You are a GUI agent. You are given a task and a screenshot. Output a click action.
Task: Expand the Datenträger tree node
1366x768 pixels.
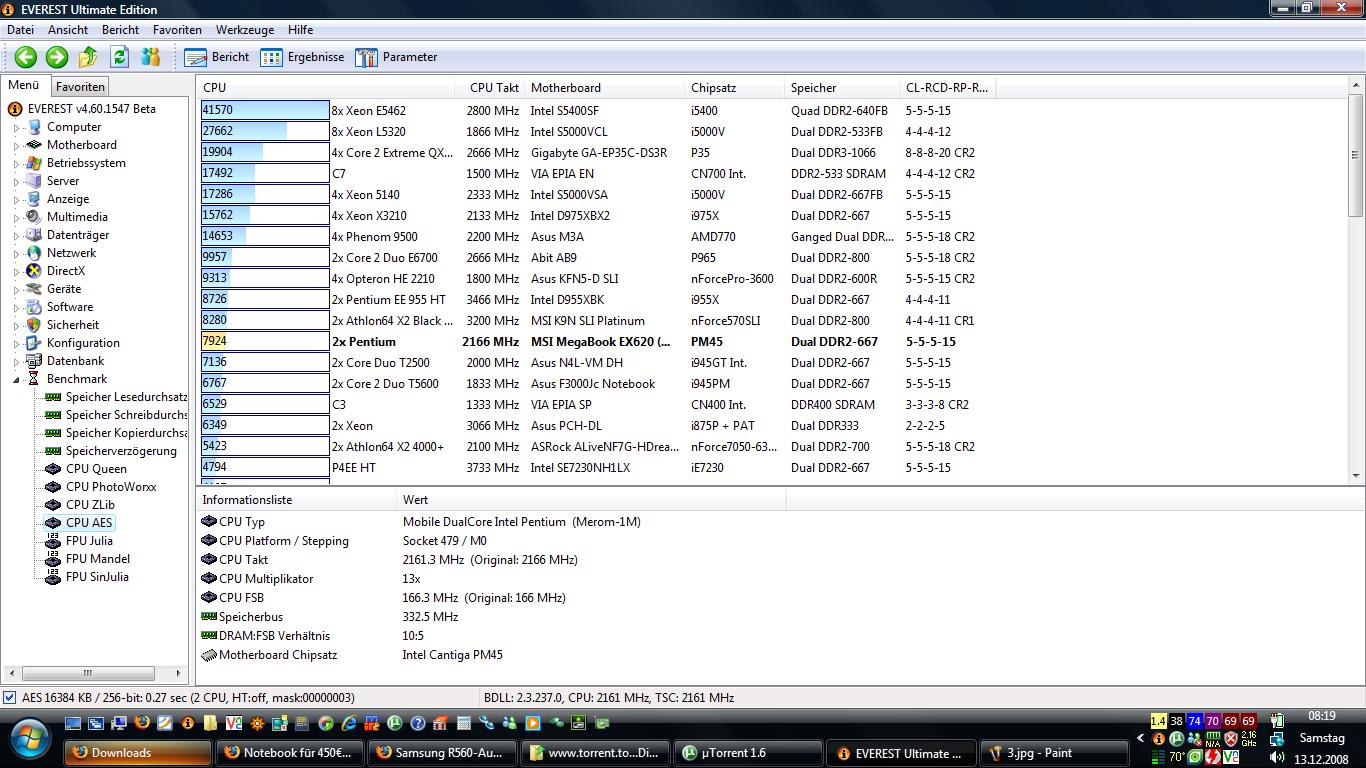pos(16,235)
